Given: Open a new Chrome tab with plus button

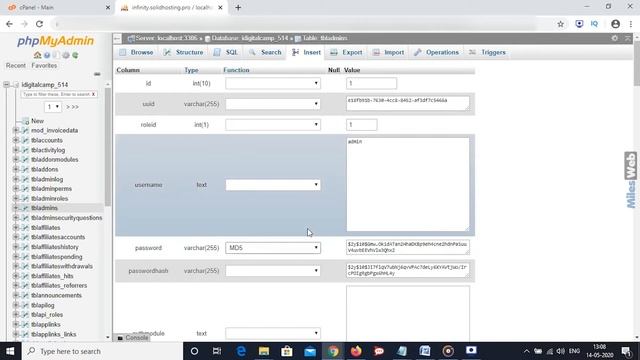Looking at the screenshot, I should coord(238,7).
